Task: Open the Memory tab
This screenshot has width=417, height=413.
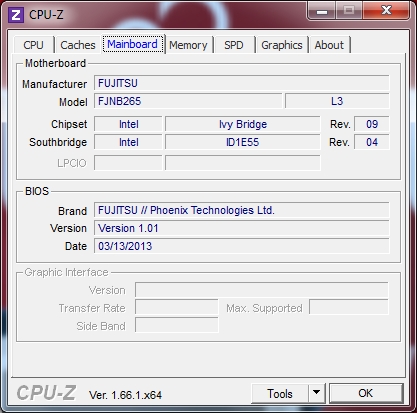Action: pos(188,45)
